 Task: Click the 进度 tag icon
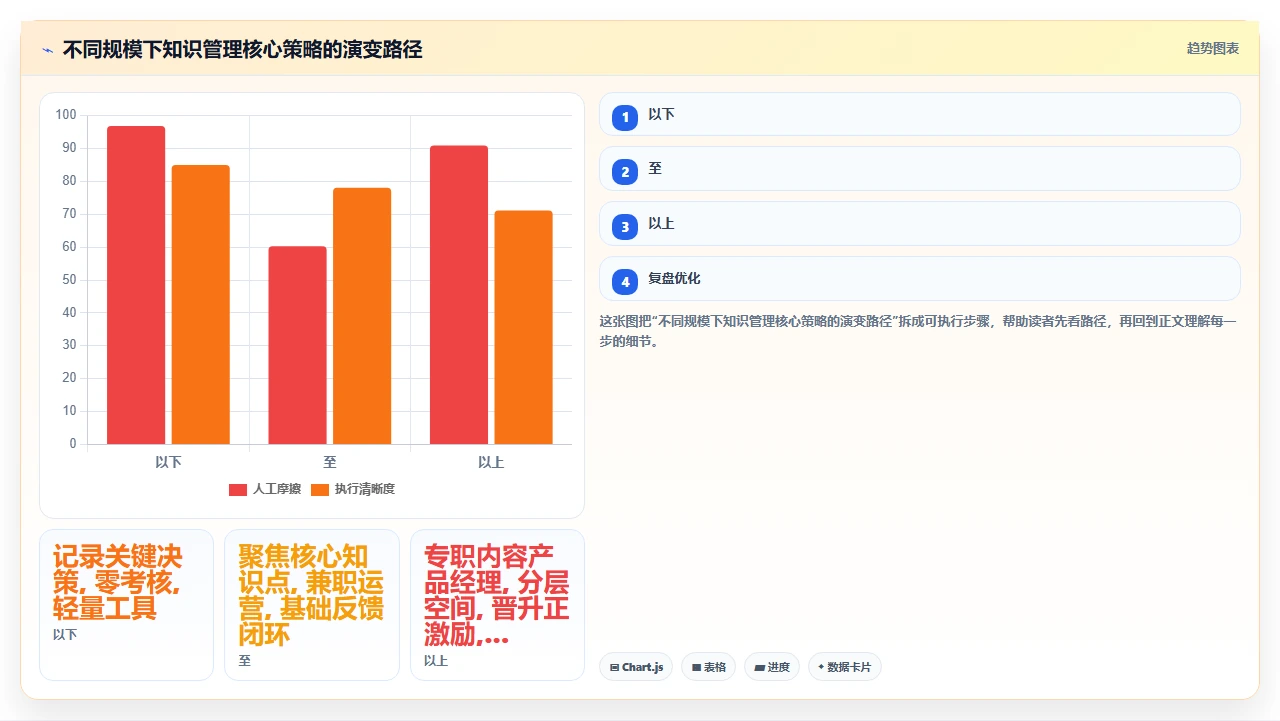(x=759, y=667)
